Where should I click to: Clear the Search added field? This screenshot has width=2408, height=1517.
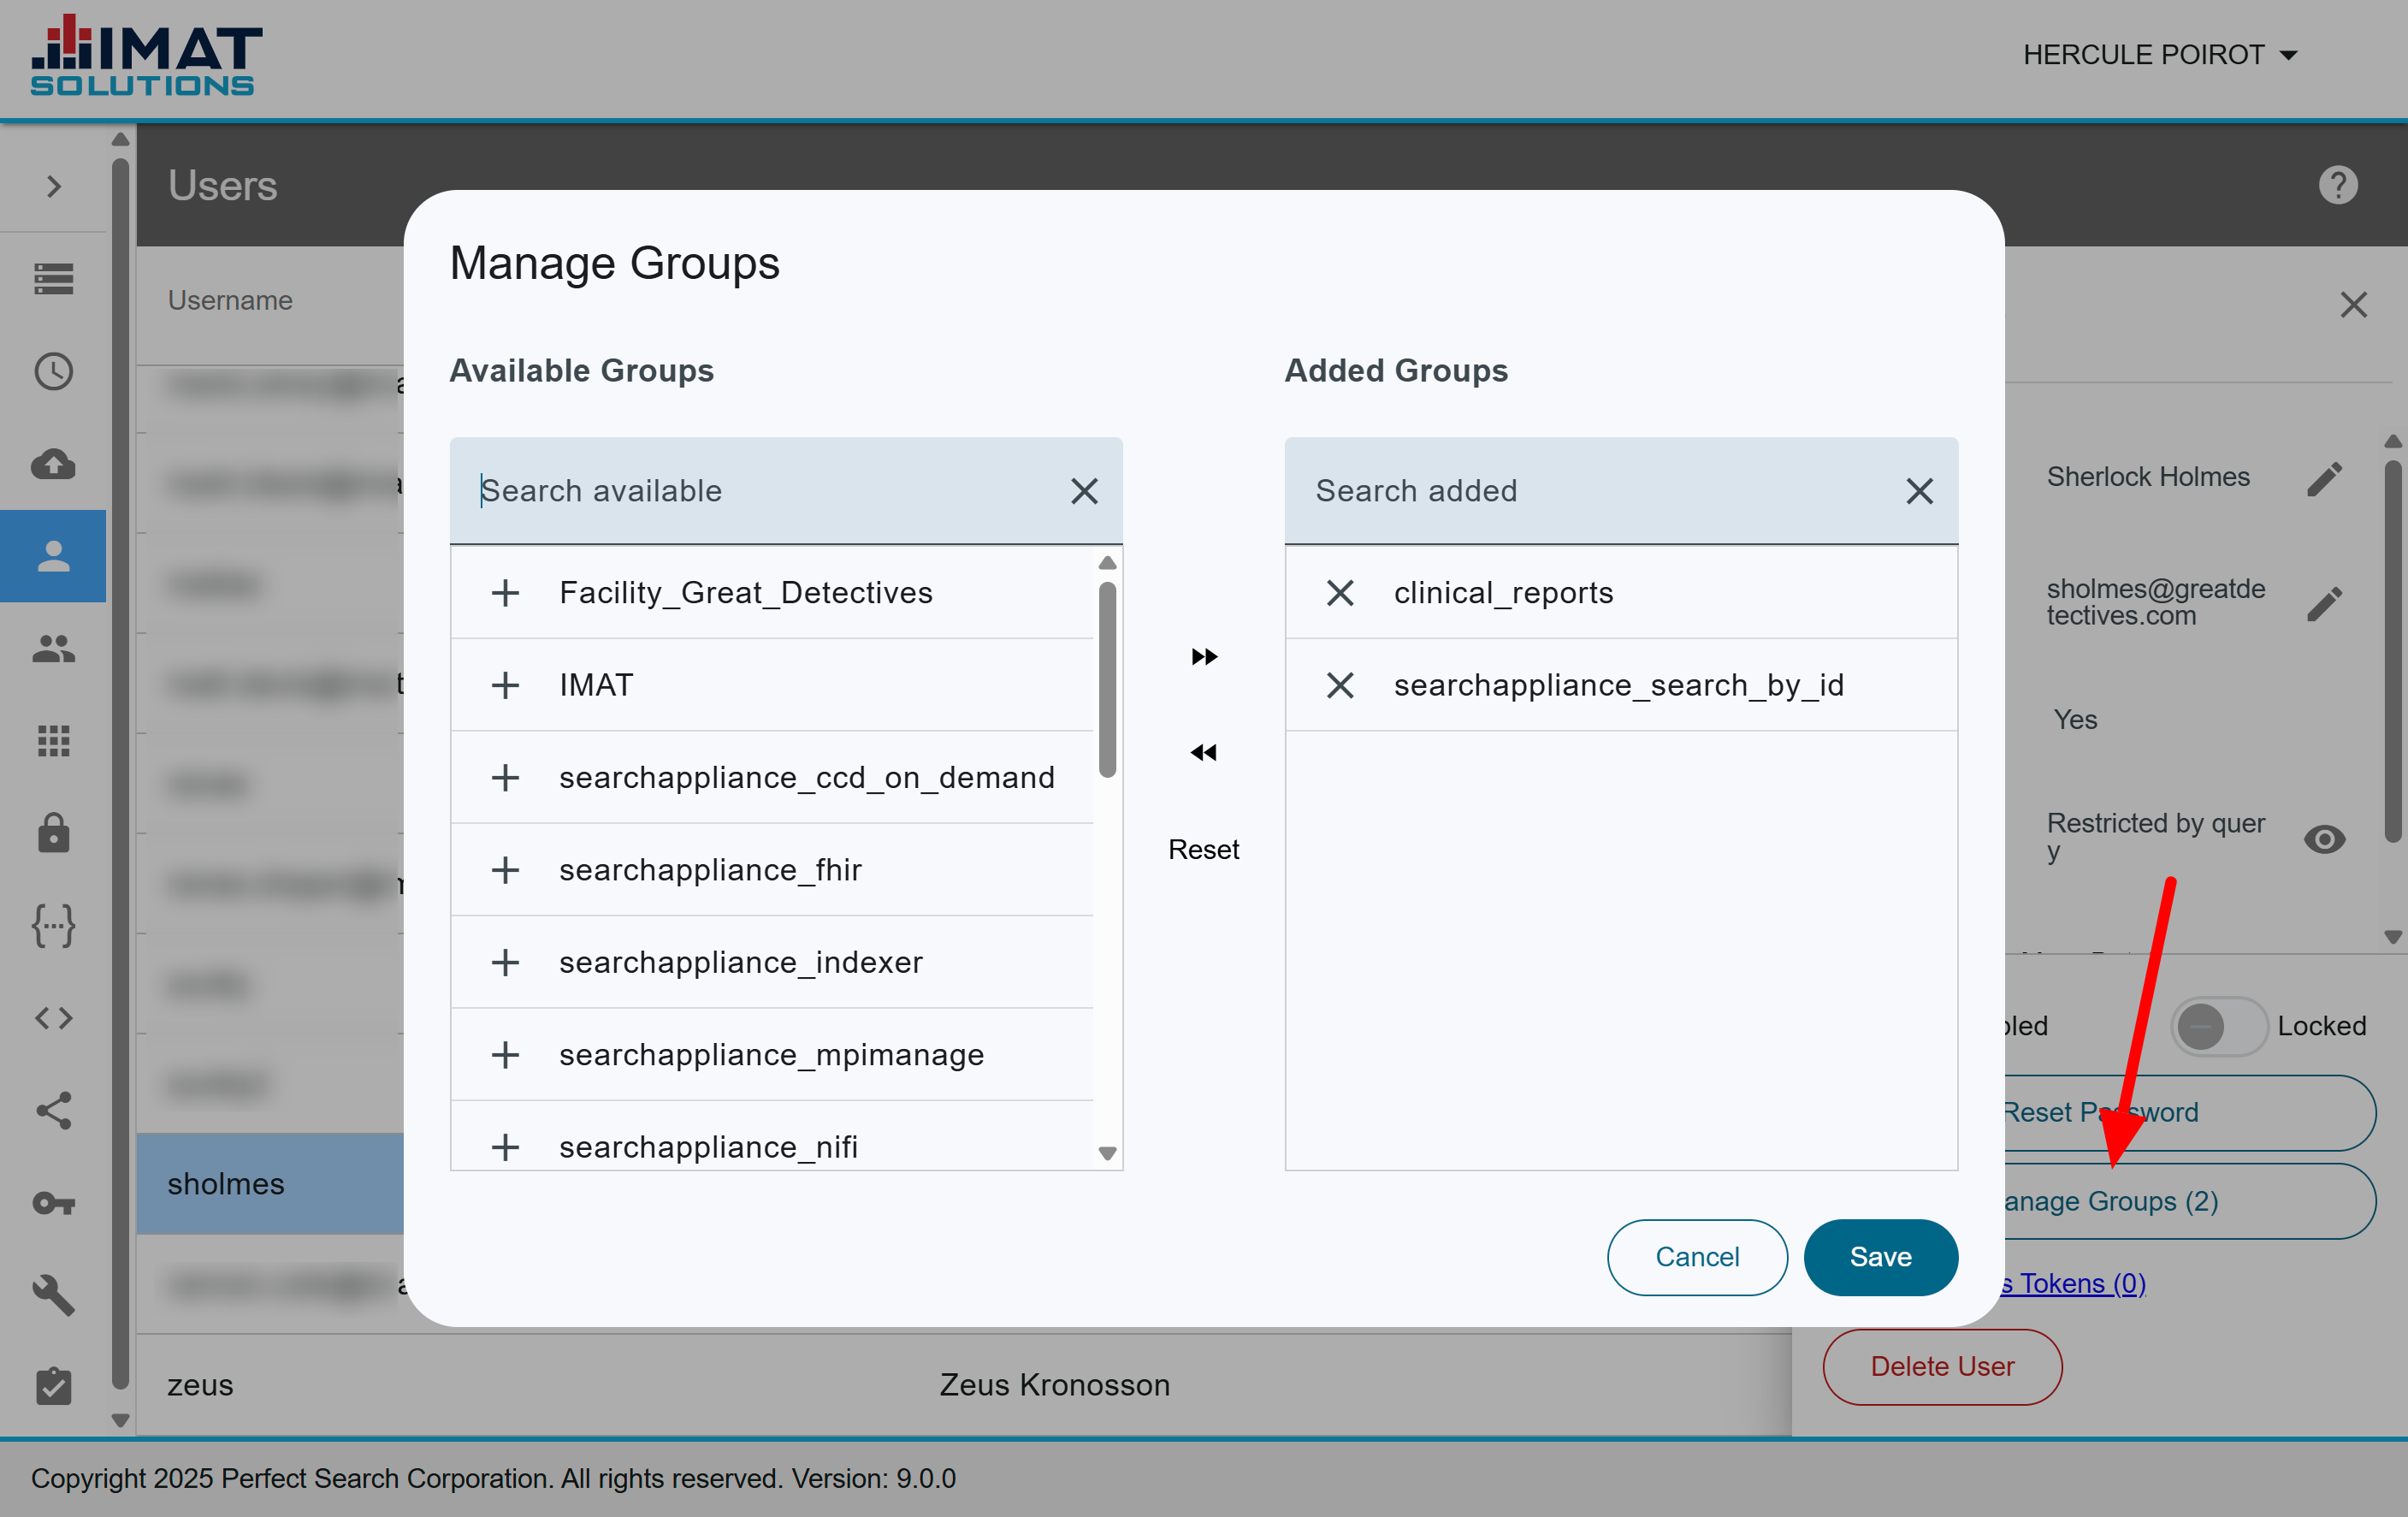(1919, 491)
